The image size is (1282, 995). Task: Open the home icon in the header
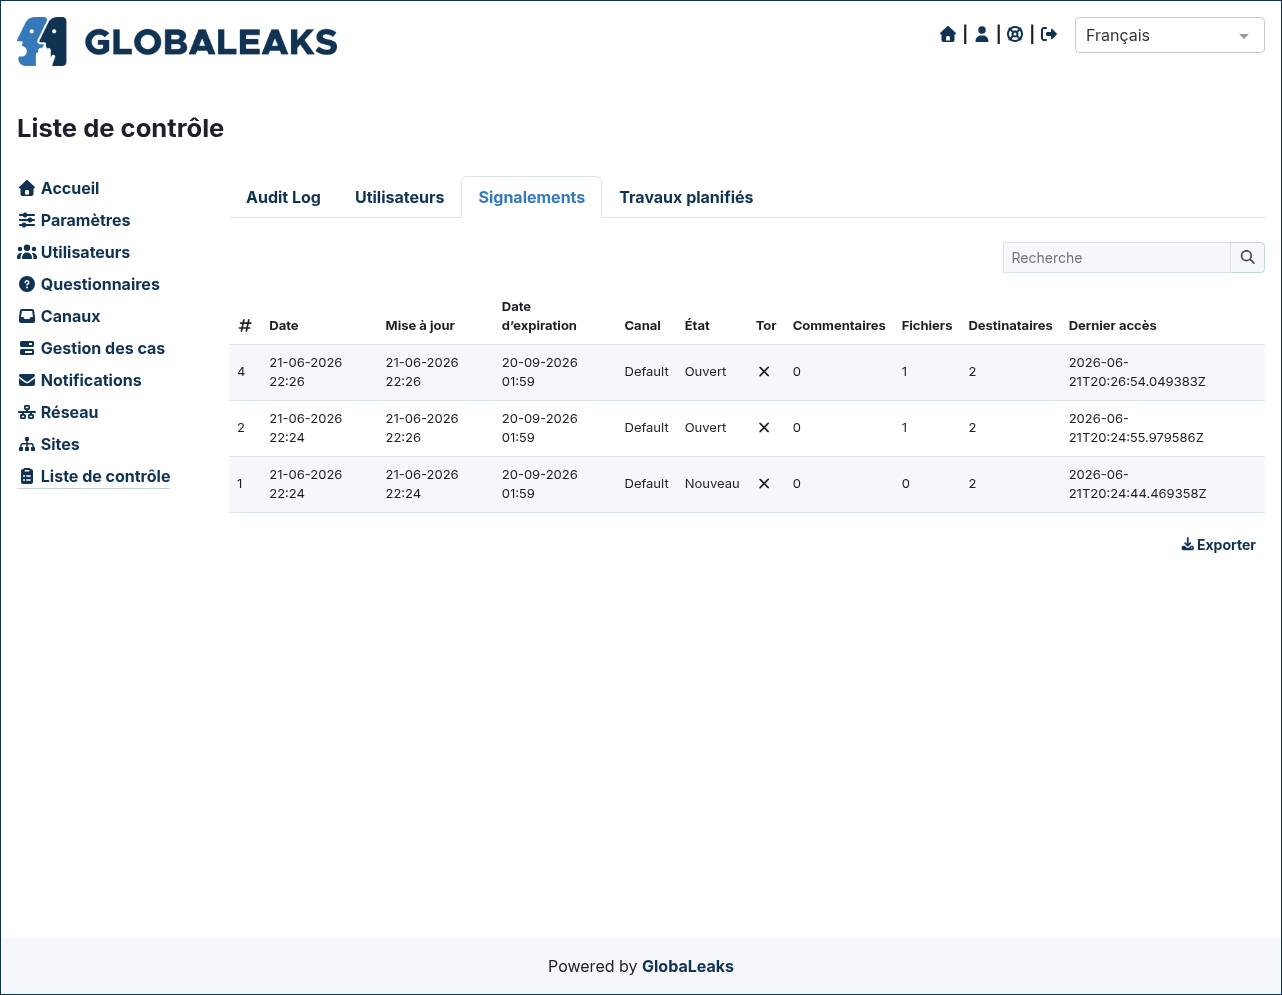tap(948, 35)
